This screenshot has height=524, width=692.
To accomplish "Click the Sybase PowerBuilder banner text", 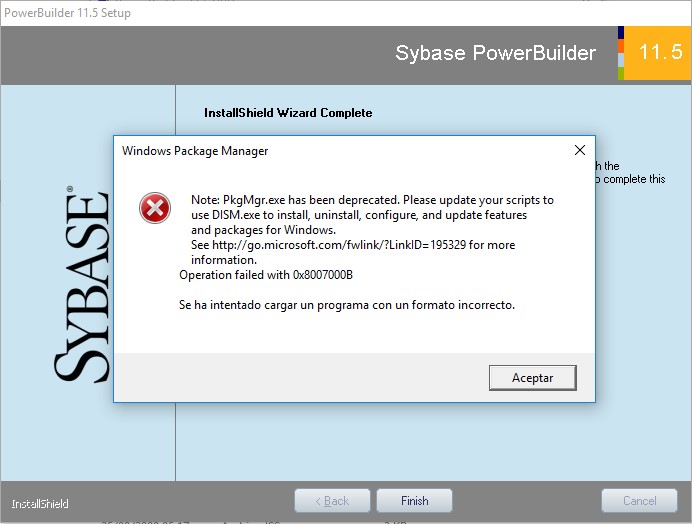I will (496, 53).
